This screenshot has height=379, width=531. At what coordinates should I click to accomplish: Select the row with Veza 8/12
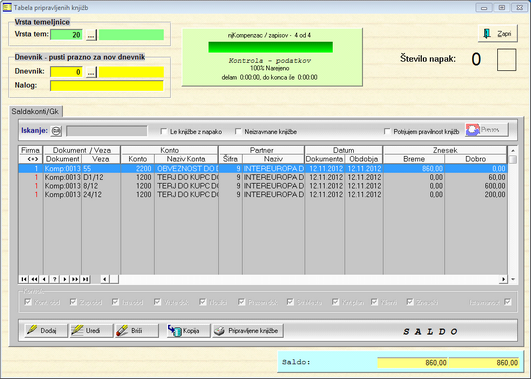pyautogui.click(x=263, y=186)
